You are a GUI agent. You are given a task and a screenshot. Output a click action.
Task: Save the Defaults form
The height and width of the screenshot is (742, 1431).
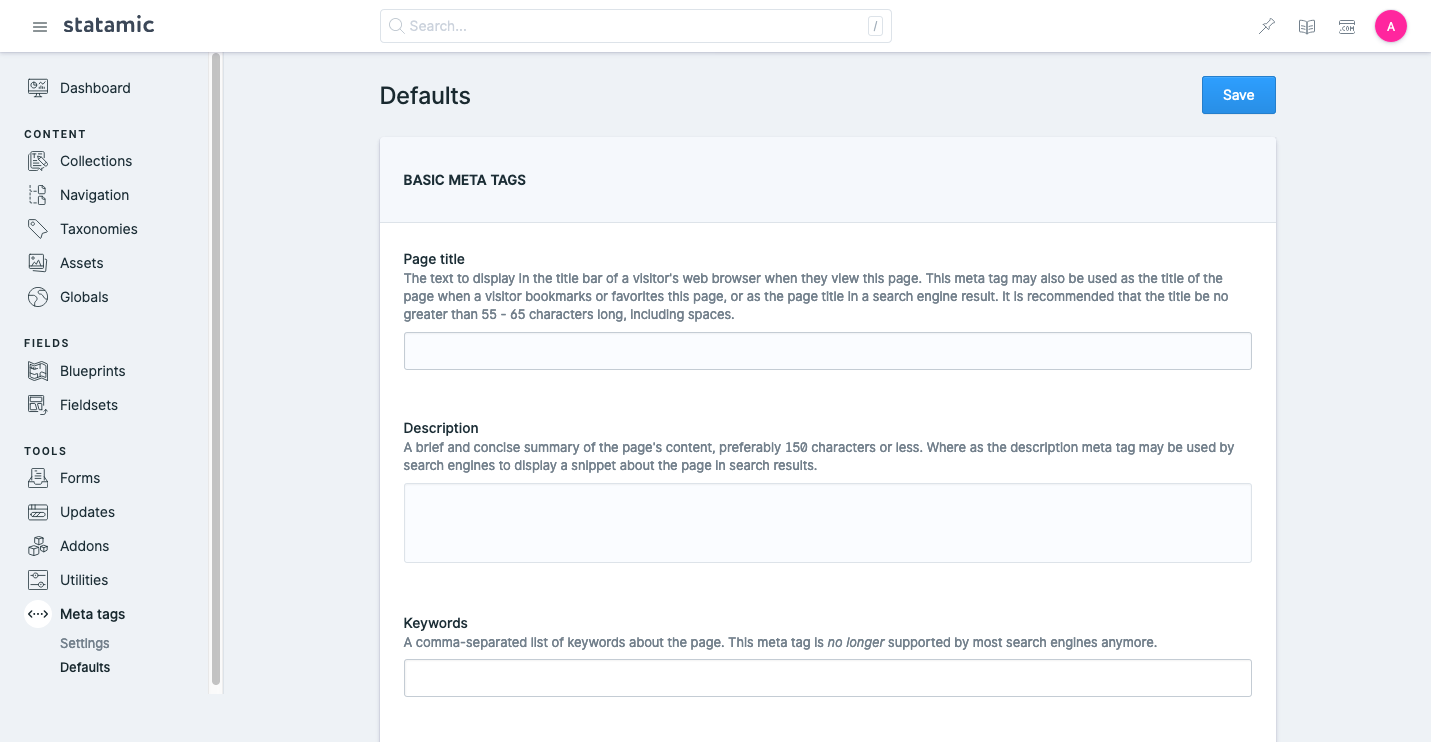(1238, 95)
